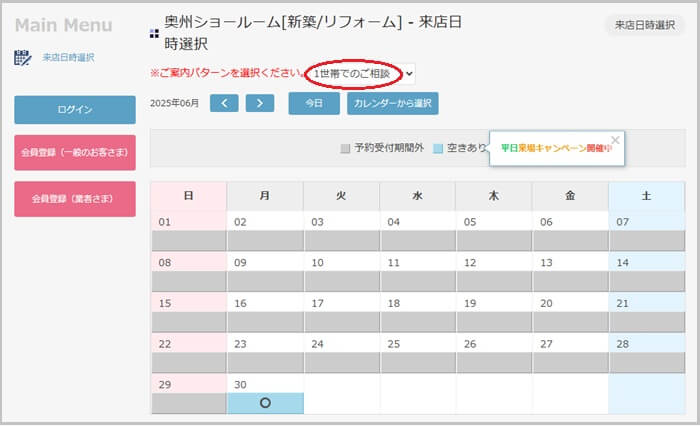Close the weekday campaign tooltip

tap(615, 140)
